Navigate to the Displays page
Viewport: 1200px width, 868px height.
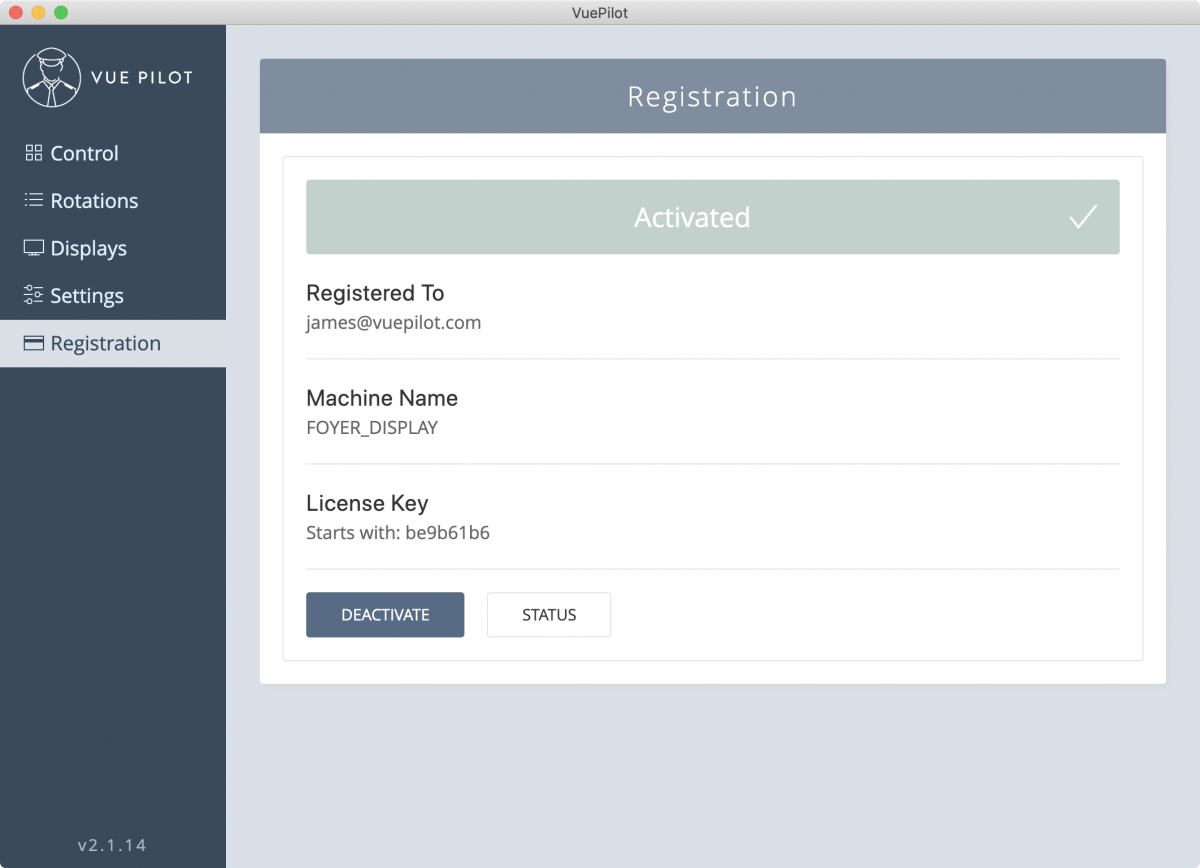[88, 248]
